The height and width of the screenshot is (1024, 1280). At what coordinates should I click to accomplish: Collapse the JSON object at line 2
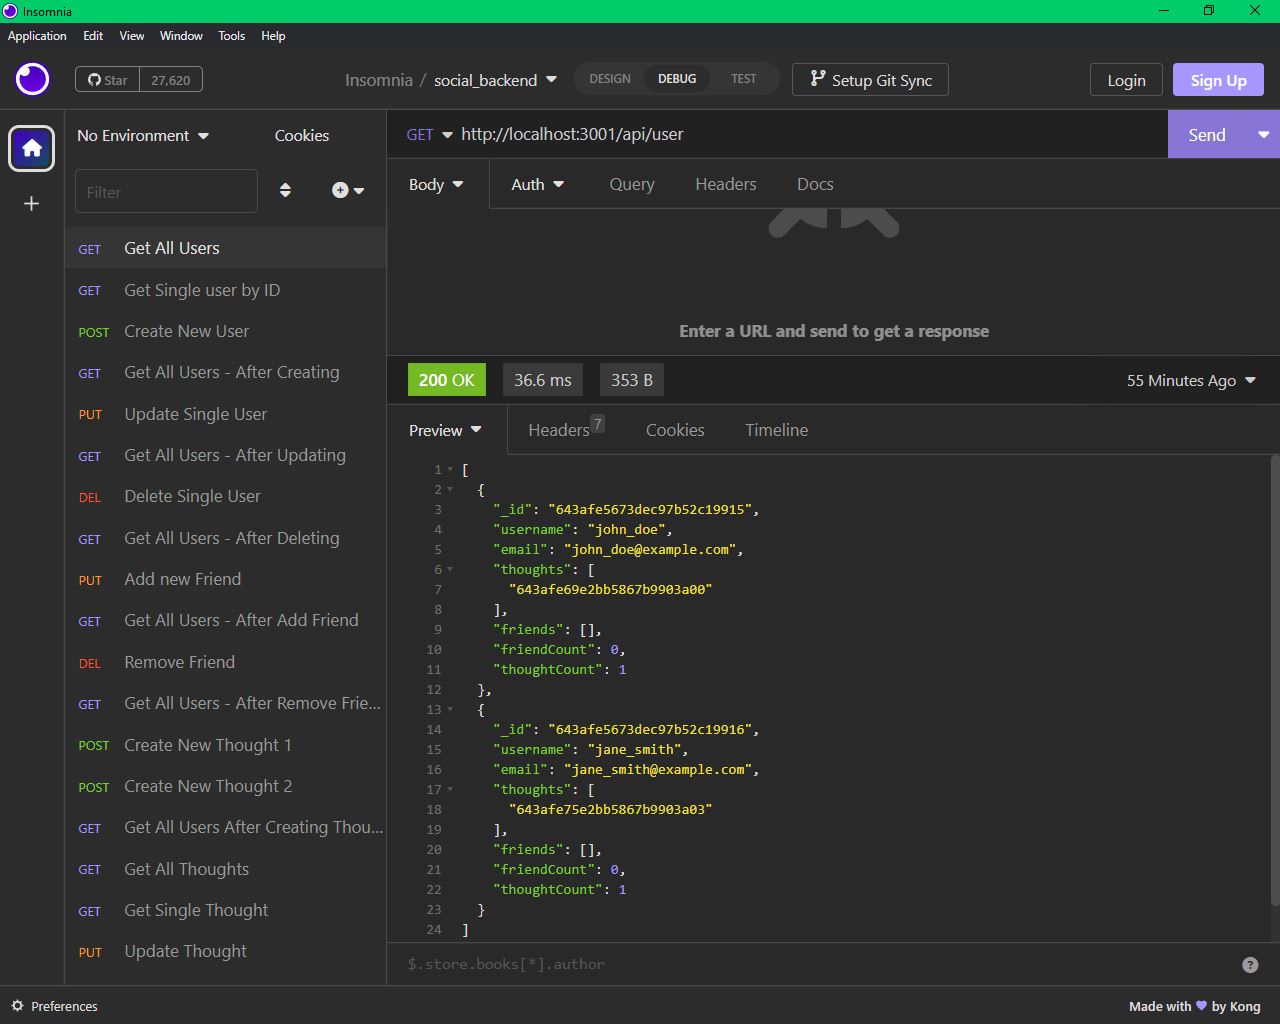coord(450,489)
